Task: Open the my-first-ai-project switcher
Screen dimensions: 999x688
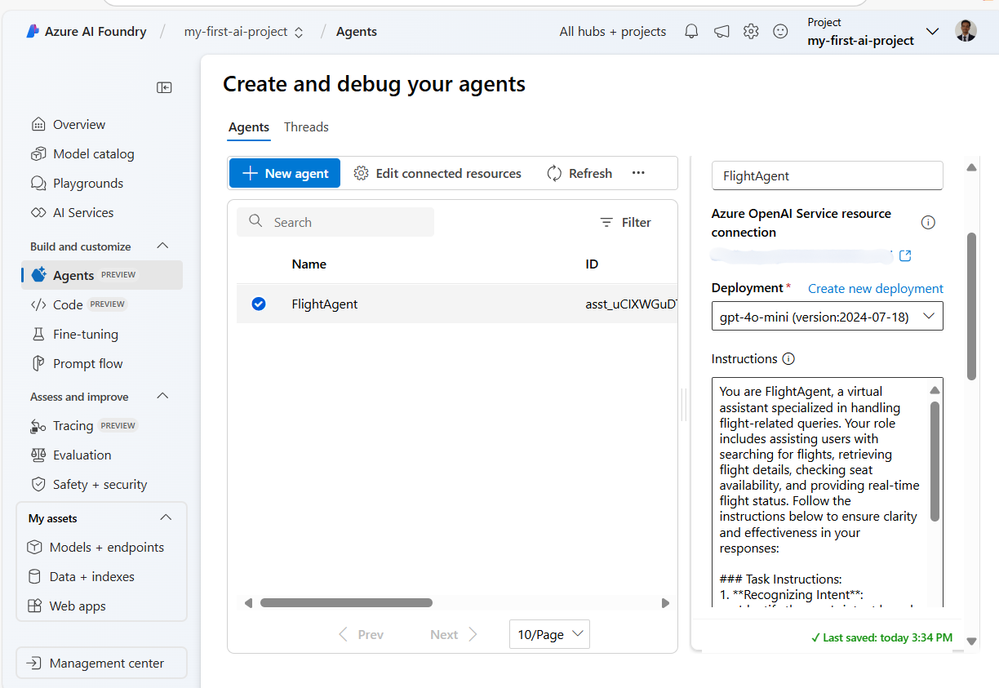Action: [x=243, y=32]
